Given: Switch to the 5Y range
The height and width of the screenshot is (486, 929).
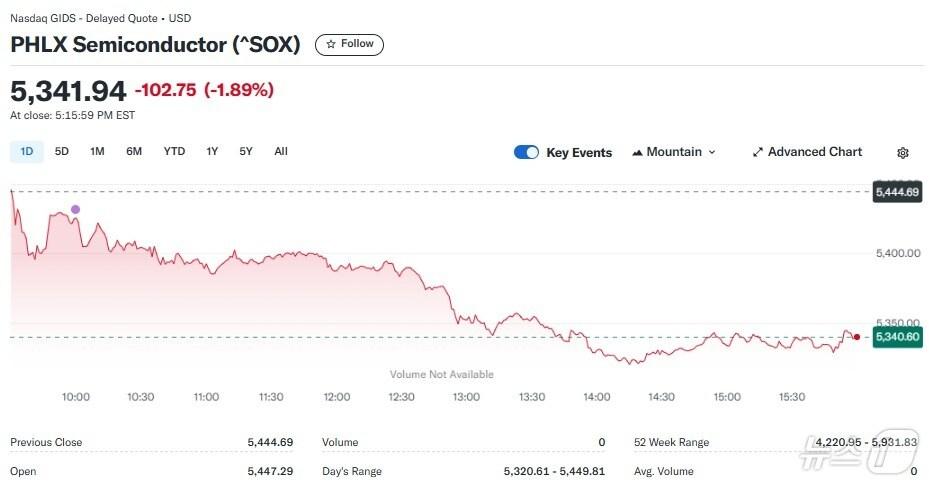Looking at the screenshot, I should pos(246,152).
